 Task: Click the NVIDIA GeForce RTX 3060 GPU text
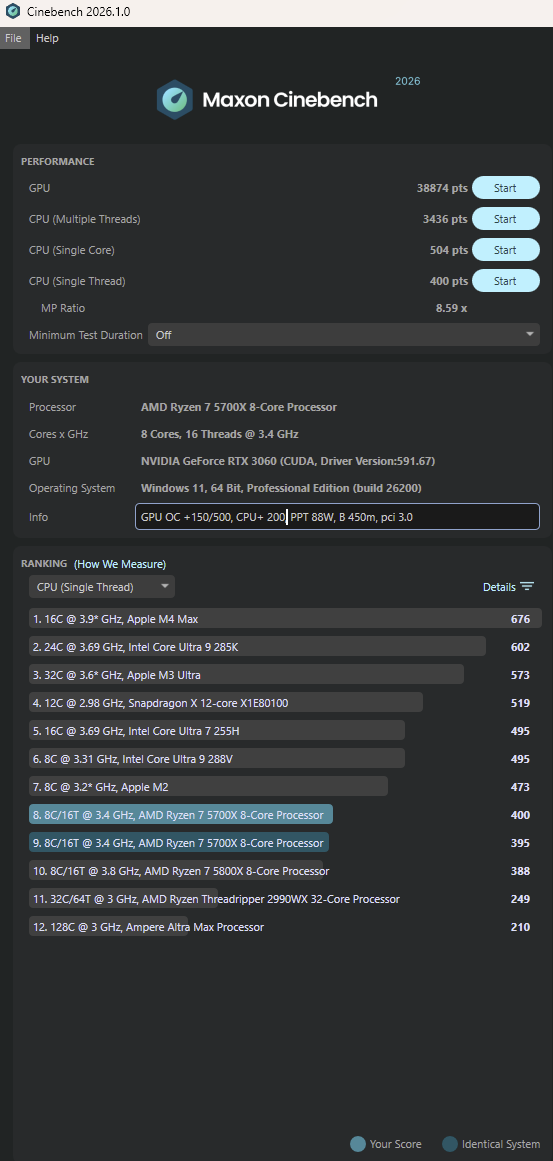[288, 461]
